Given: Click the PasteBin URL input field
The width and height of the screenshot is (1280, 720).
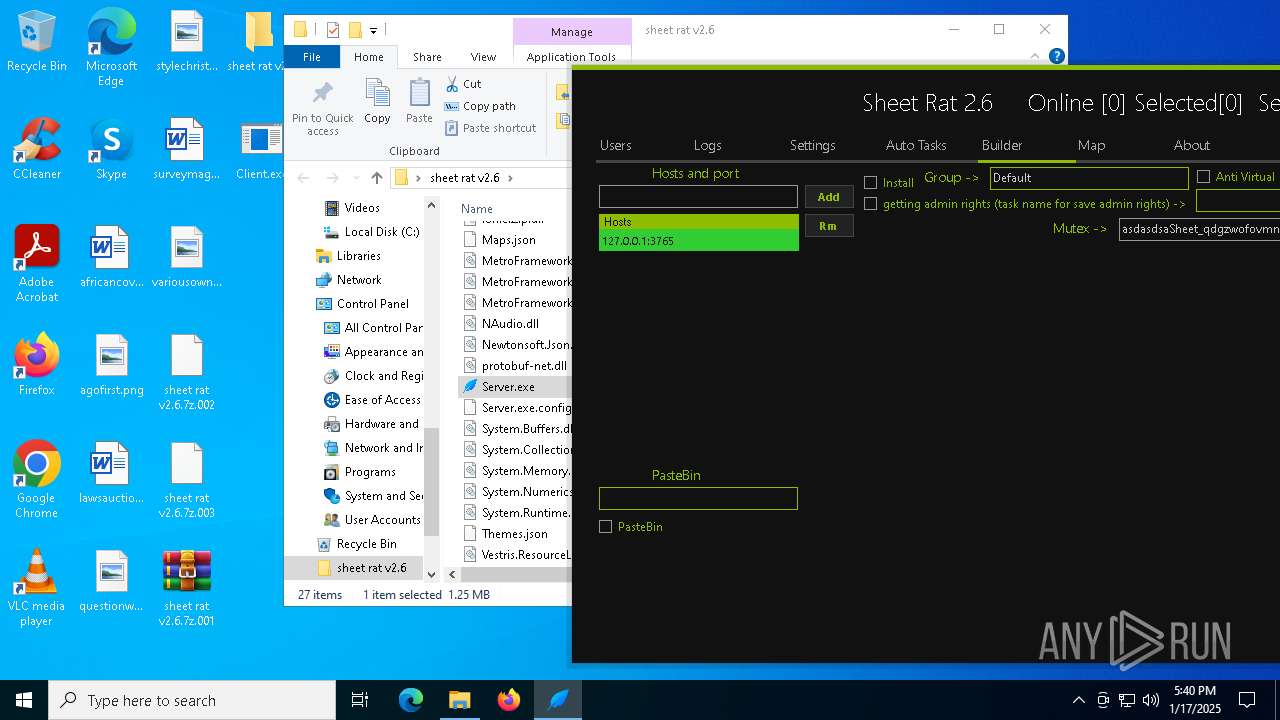Looking at the screenshot, I should point(698,498).
